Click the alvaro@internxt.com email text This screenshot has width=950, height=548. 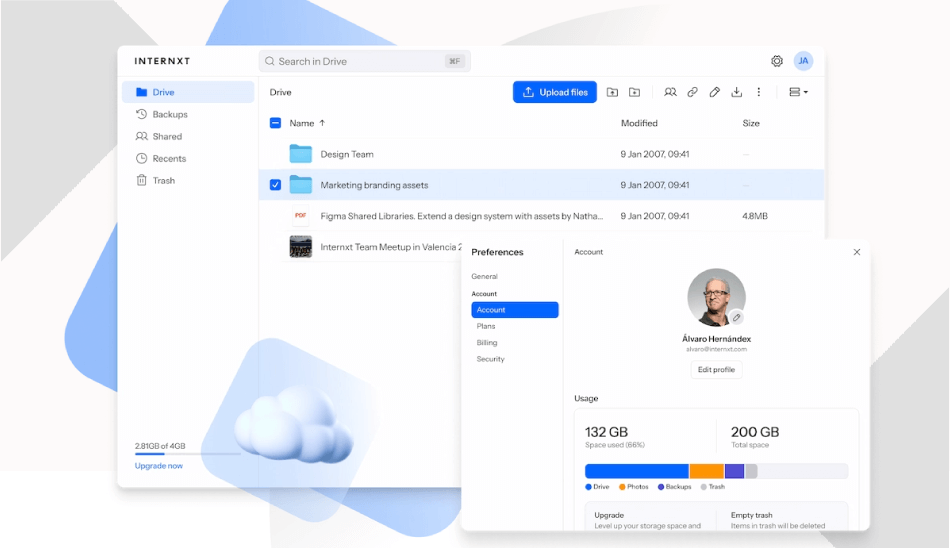[716, 349]
